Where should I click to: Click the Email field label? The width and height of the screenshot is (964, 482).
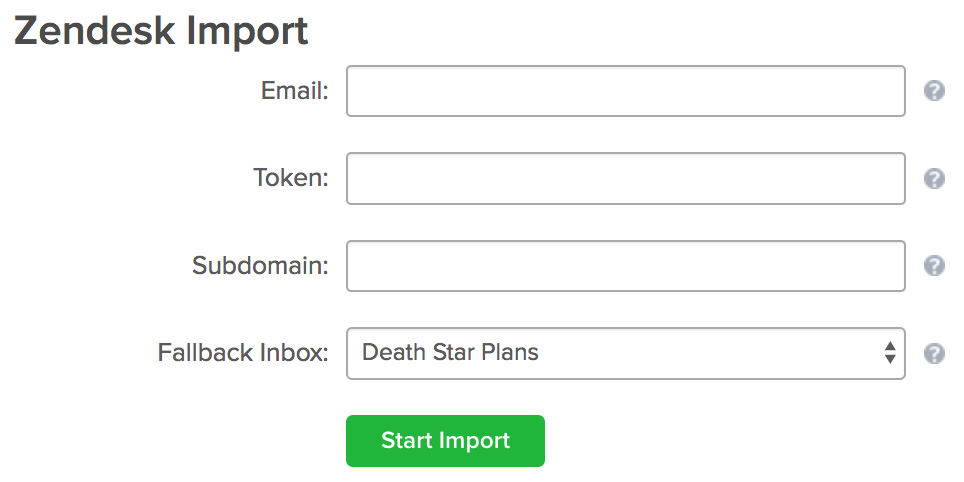point(294,91)
